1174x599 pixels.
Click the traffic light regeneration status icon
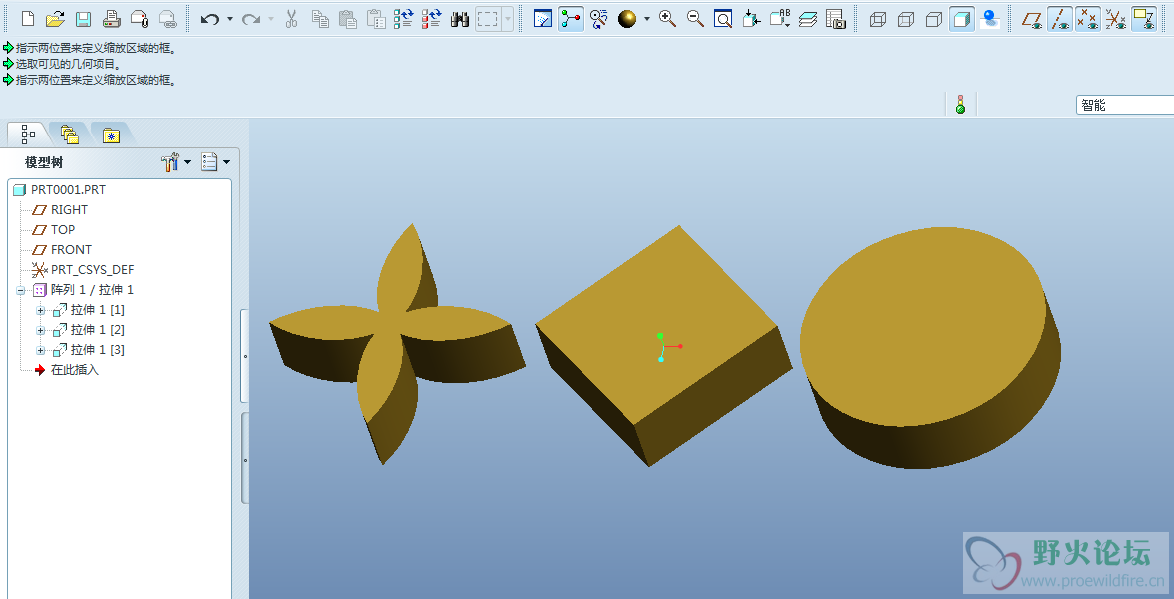point(961,105)
